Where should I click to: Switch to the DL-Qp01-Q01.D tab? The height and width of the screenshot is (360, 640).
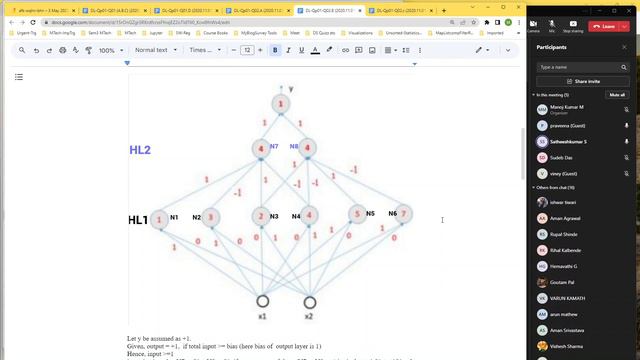[x=186, y=11]
